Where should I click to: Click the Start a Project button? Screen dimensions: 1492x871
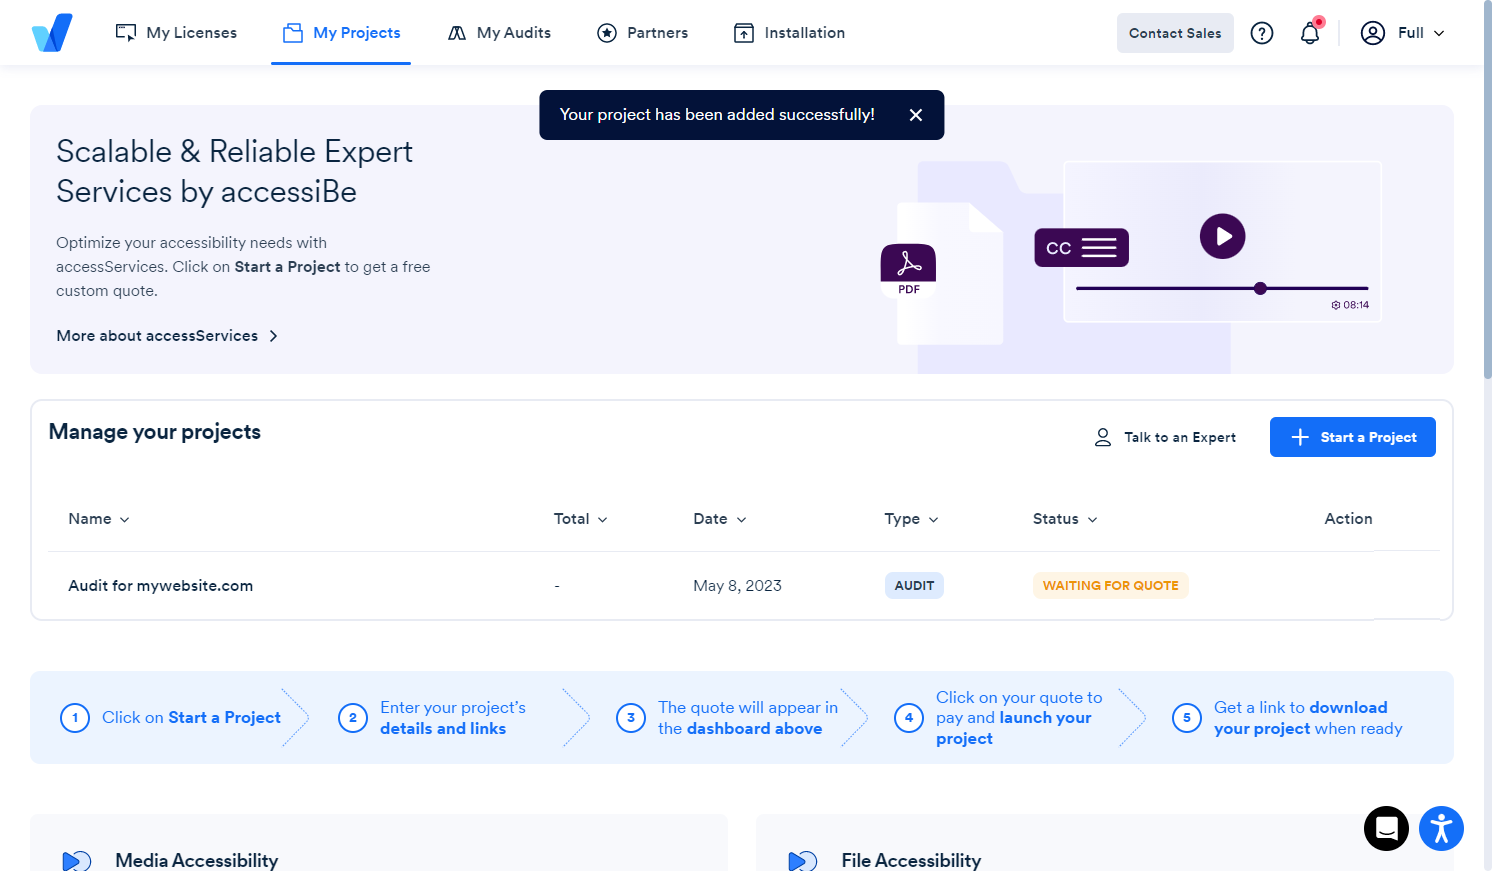[1352, 437]
